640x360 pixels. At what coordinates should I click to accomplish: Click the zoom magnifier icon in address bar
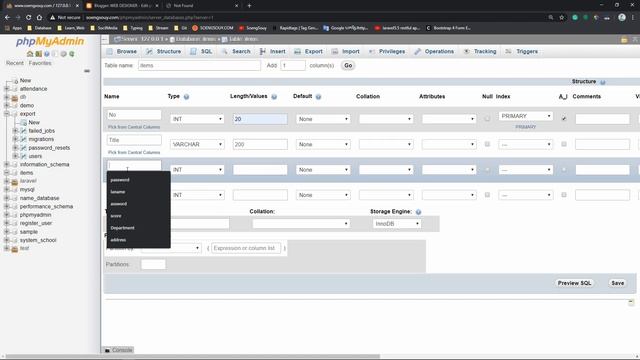551,18
